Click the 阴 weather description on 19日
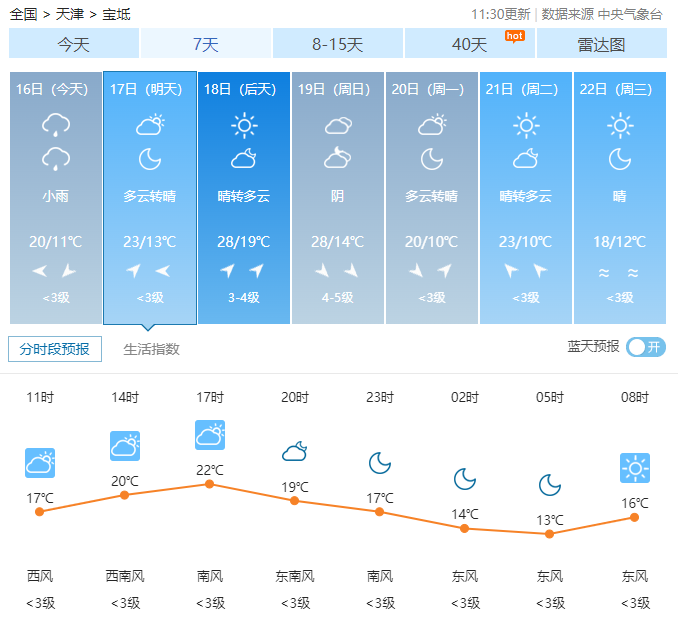Image resolution: width=678 pixels, height=631 pixels. 338,196
